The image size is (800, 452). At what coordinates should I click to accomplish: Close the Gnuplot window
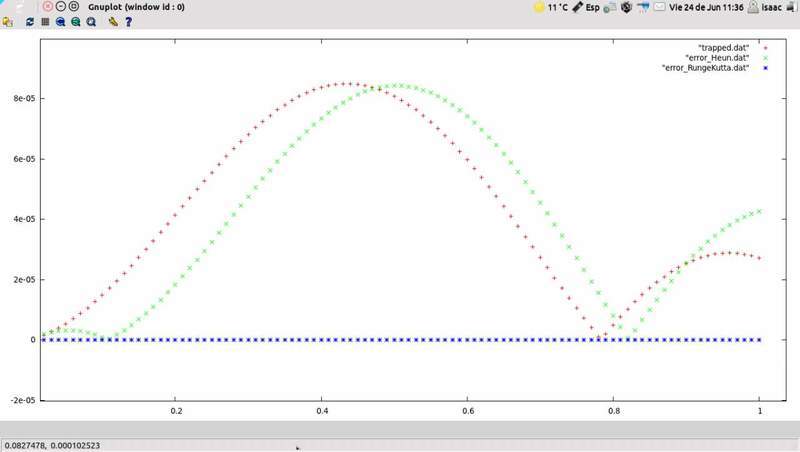tap(47, 7)
